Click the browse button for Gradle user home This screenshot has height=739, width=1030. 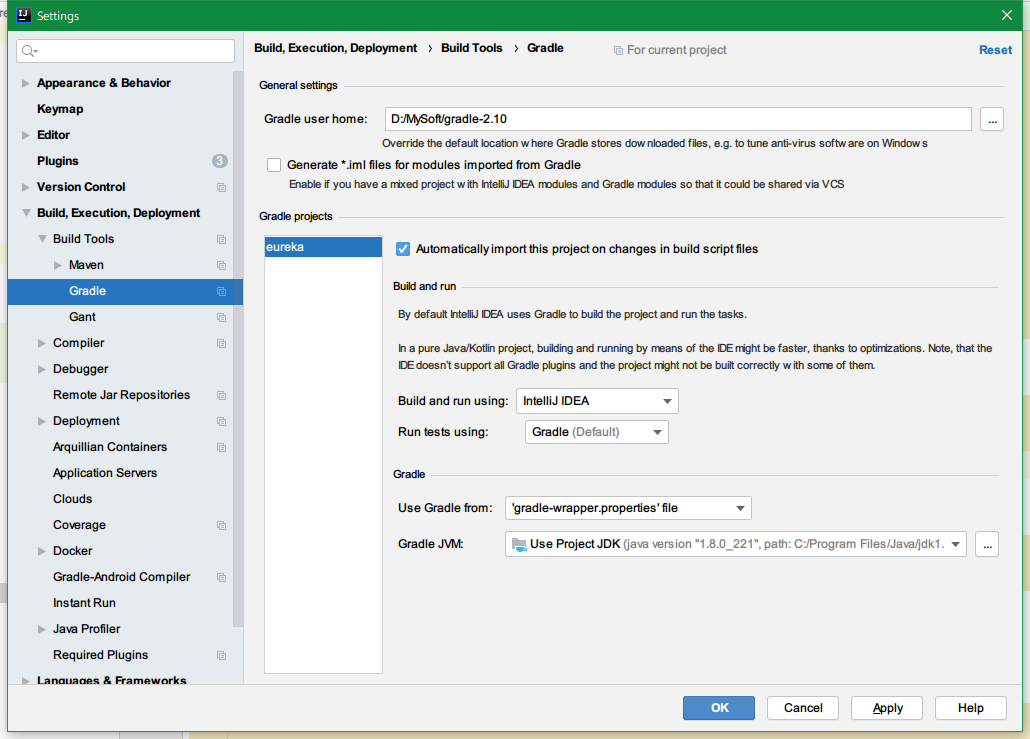[x=991, y=120]
